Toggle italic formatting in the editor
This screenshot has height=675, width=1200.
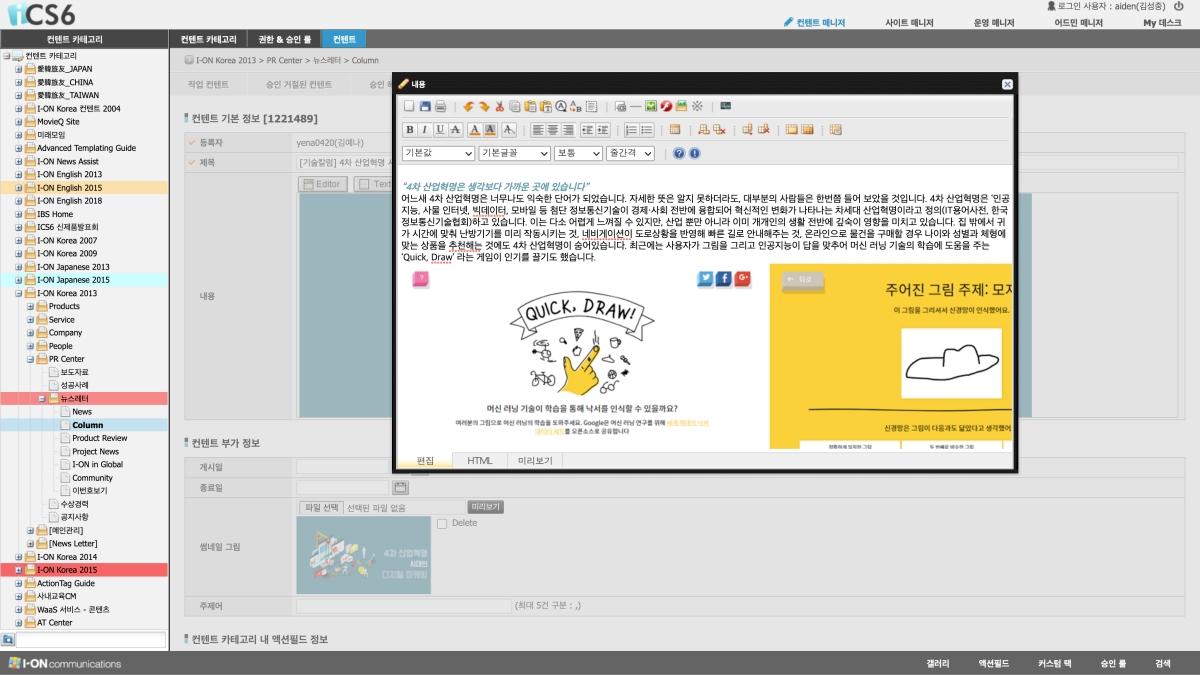[425, 129]
